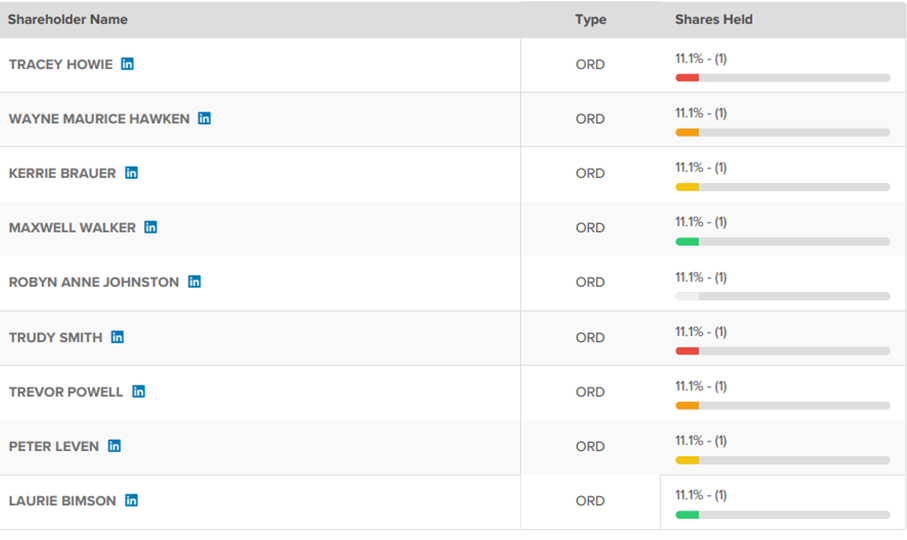The width and height of the screenshot is (907, 540).
Task: Click Maxwell Walker's green shares bar
Action: pyautogui.click(x=687, y=241)
